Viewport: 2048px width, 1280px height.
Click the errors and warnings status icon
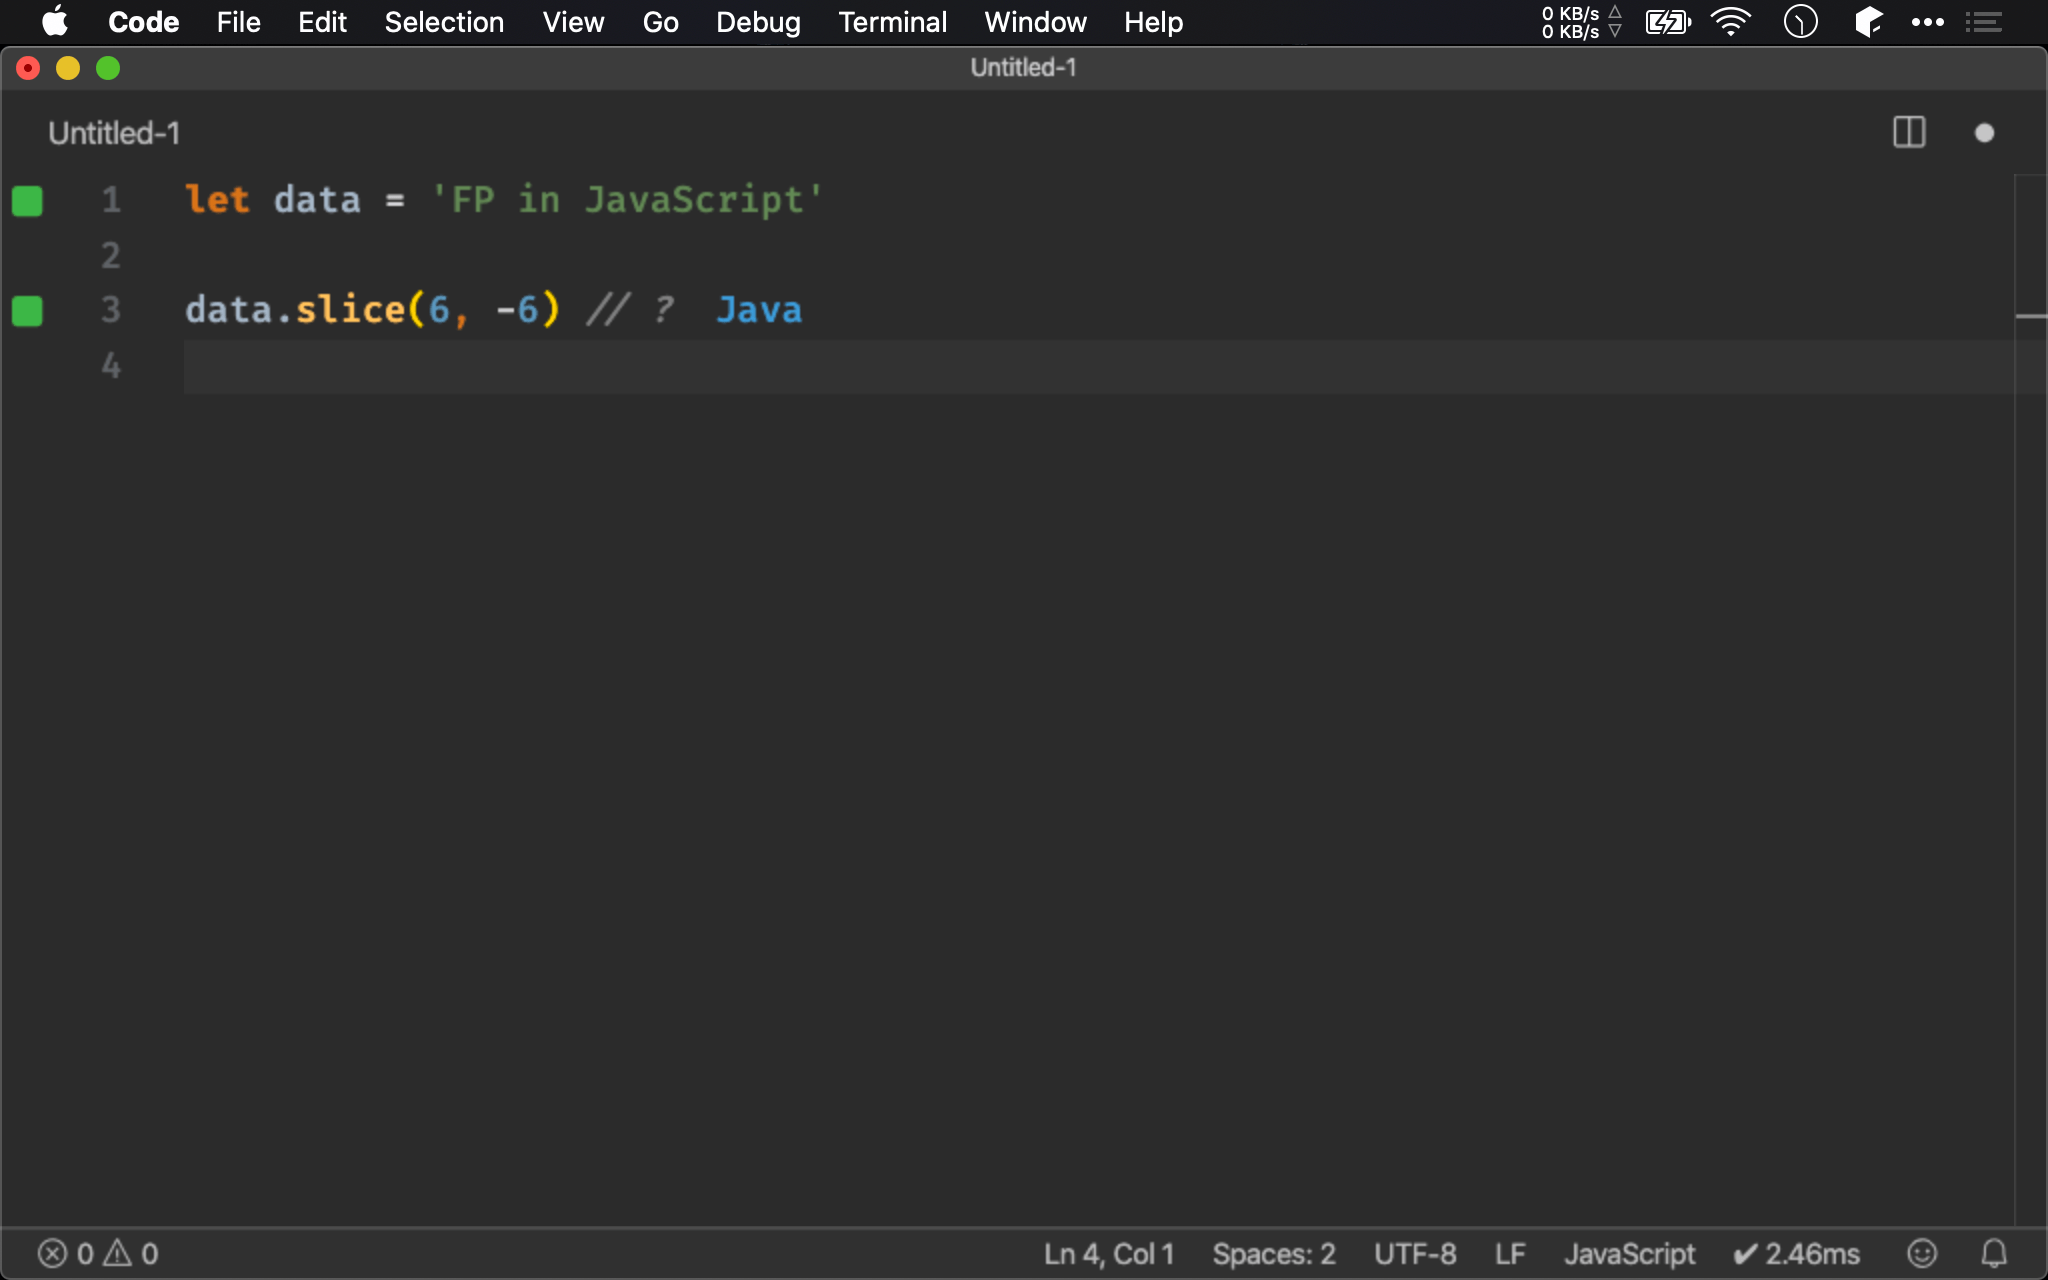pos(98,1253)
